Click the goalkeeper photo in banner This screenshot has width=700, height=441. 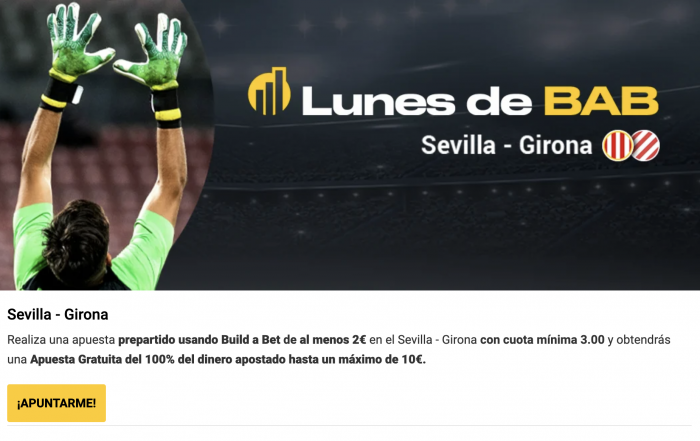[x=105, y=145]
